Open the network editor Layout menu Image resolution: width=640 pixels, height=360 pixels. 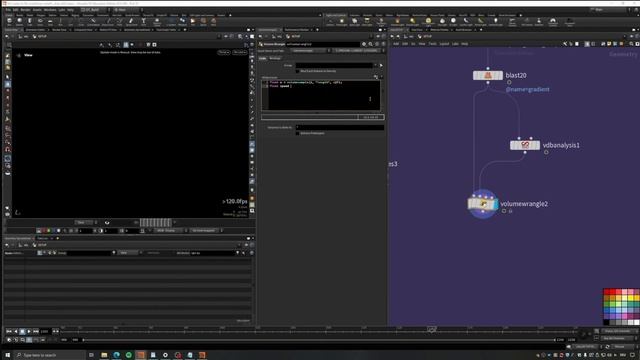[444, 44]
